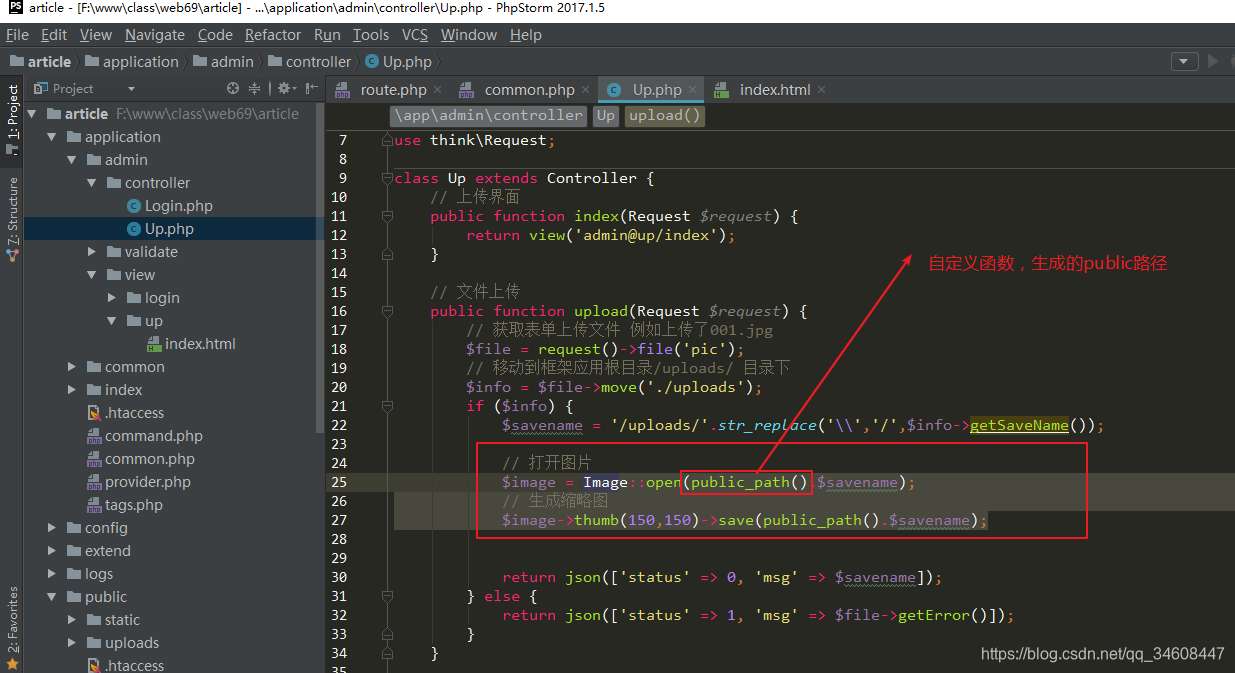The width and height of the screenshot is (1235, 673).
Task: Click the provider.php file icon
Action: coord(94,482)
